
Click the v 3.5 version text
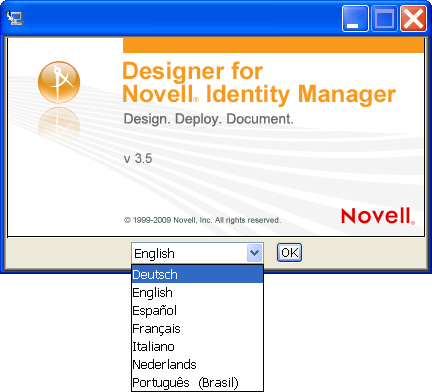(138, 158)
